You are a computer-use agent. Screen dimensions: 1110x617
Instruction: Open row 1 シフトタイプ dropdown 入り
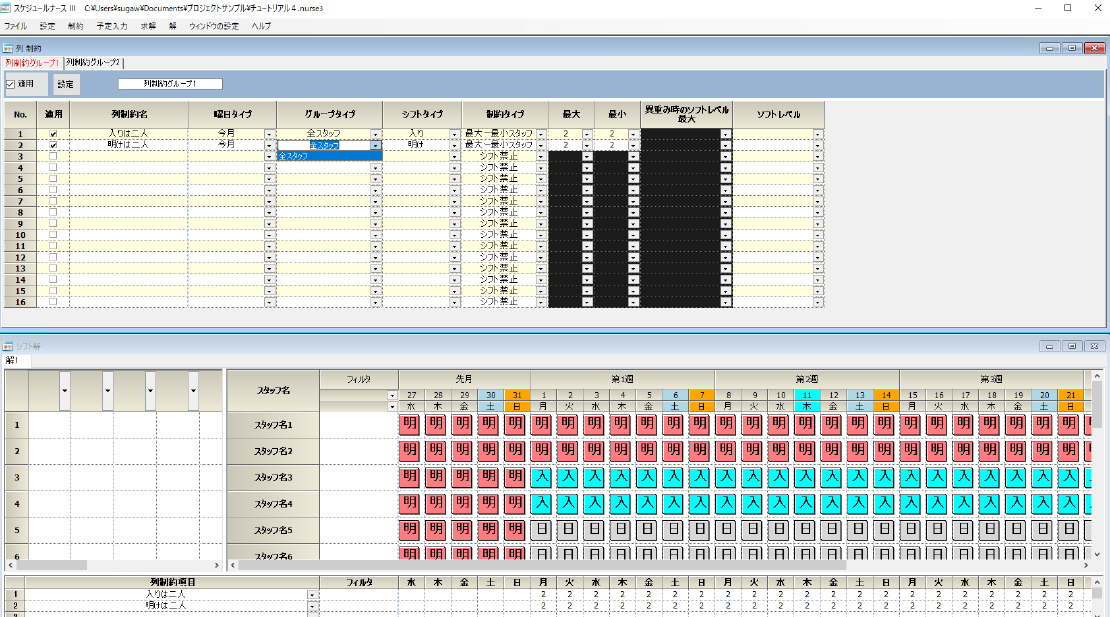[x=454, y=134]
